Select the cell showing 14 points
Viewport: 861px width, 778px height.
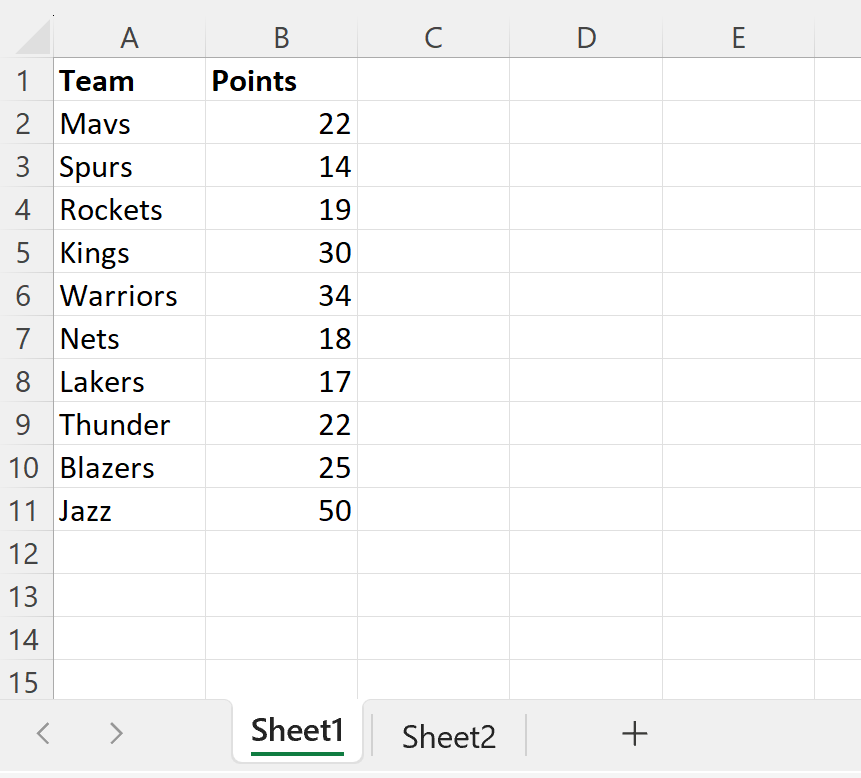[x=281, y=166]
